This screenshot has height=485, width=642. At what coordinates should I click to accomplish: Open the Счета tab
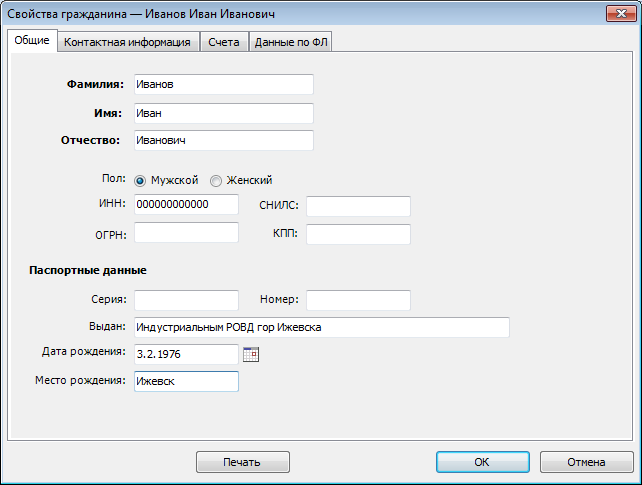pyautogui.click(x=223, y=42)
